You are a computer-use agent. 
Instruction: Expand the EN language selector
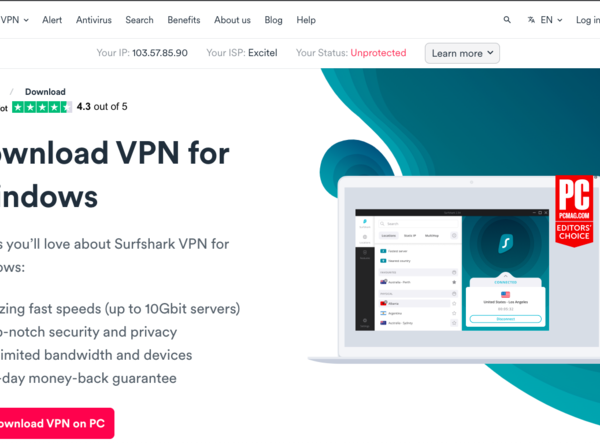coord(551,20)
